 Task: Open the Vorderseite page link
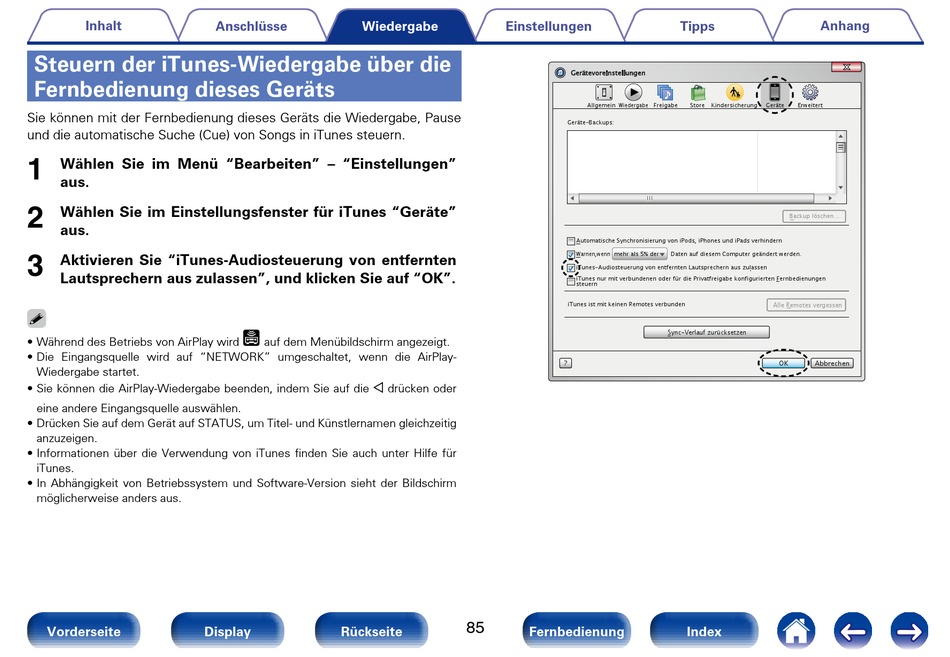(84, 631)
